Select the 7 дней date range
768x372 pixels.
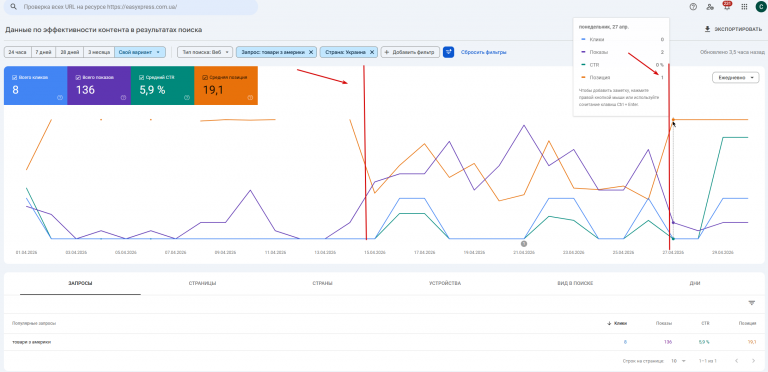43,52
